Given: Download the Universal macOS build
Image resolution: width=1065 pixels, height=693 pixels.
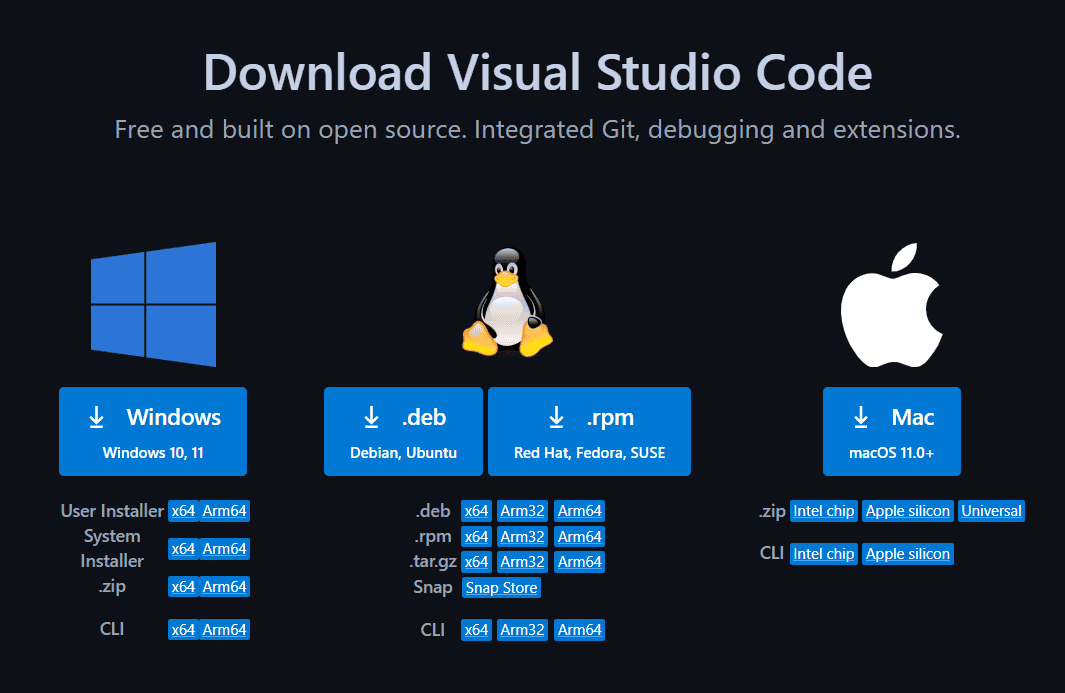Looking at the screenshot, I should (x=991, y=510).
